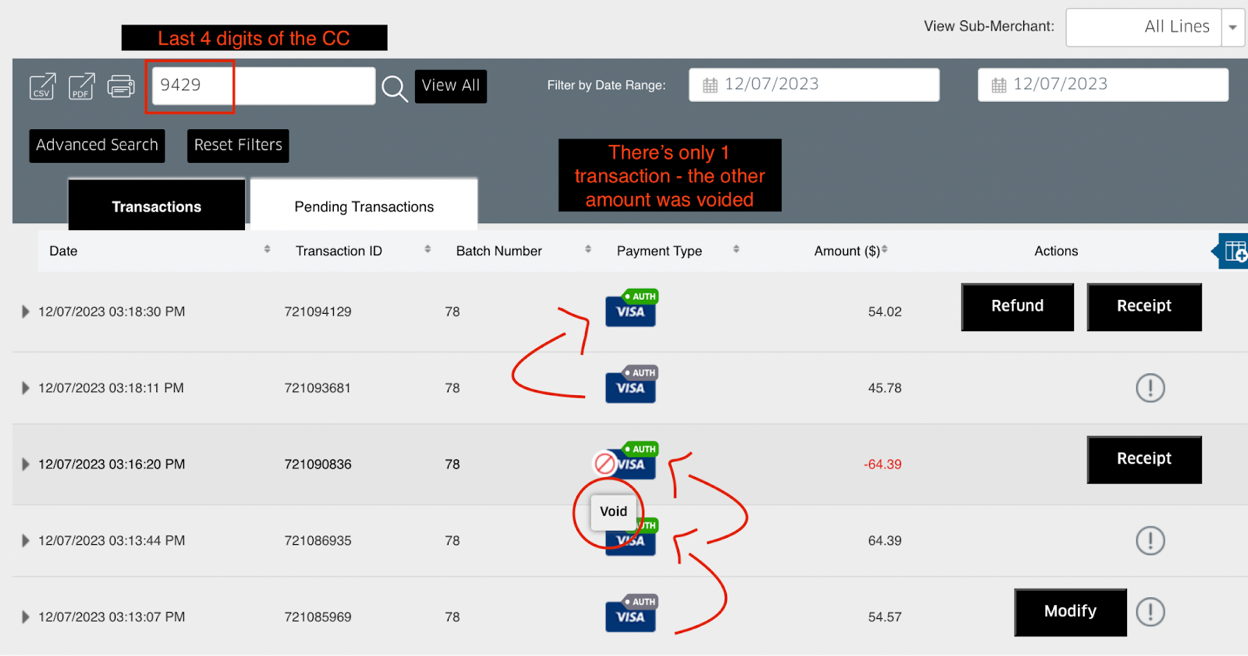Click Modify on the 54.57 transaction

[1070, 612]
